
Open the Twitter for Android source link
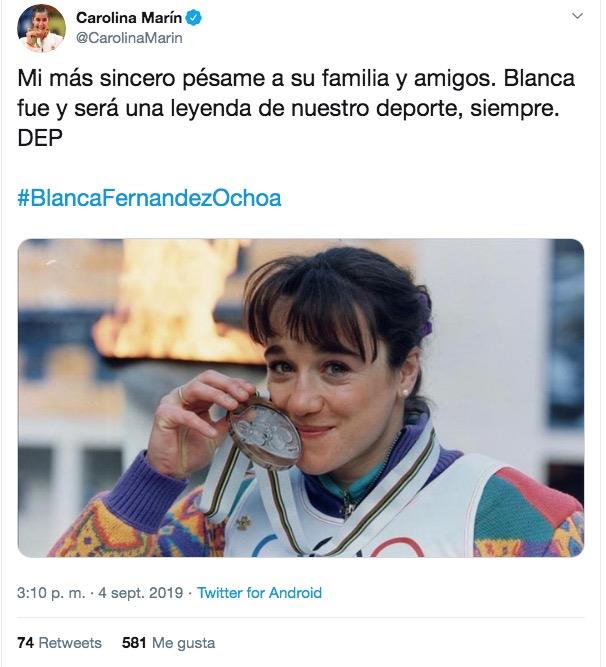pos(259,593)
